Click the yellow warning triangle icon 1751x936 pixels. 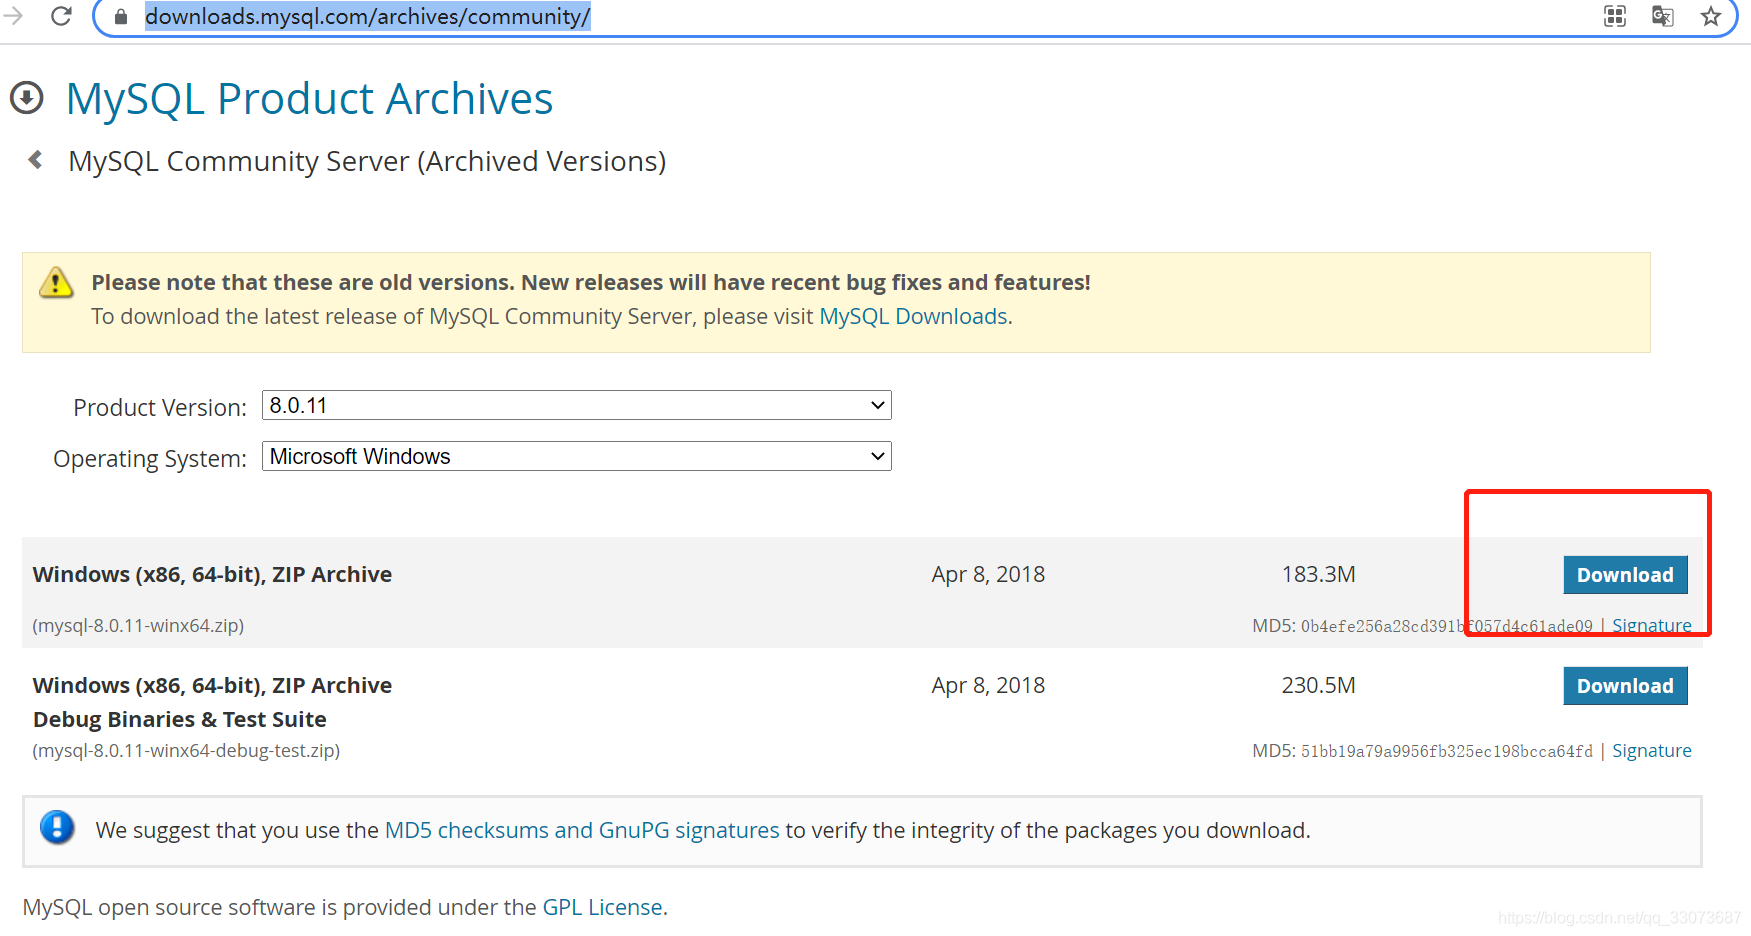[56, 283]
